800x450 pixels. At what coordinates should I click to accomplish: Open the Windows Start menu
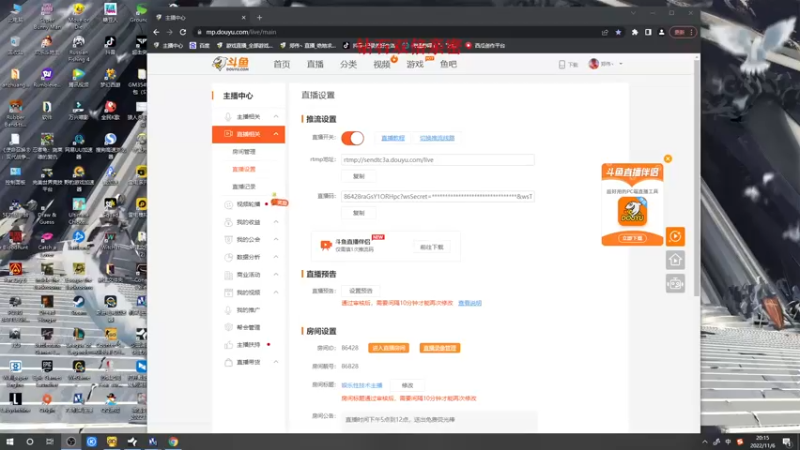10,442
